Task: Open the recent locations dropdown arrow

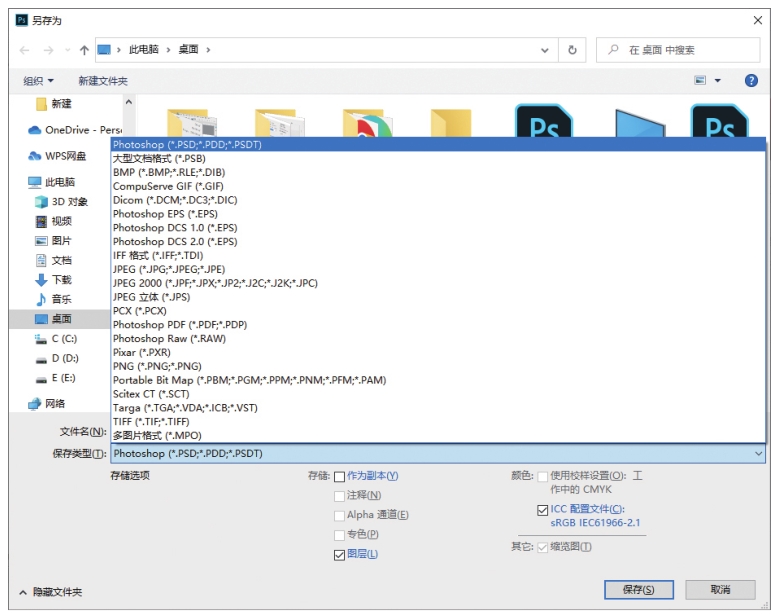Action: (68, 50)
